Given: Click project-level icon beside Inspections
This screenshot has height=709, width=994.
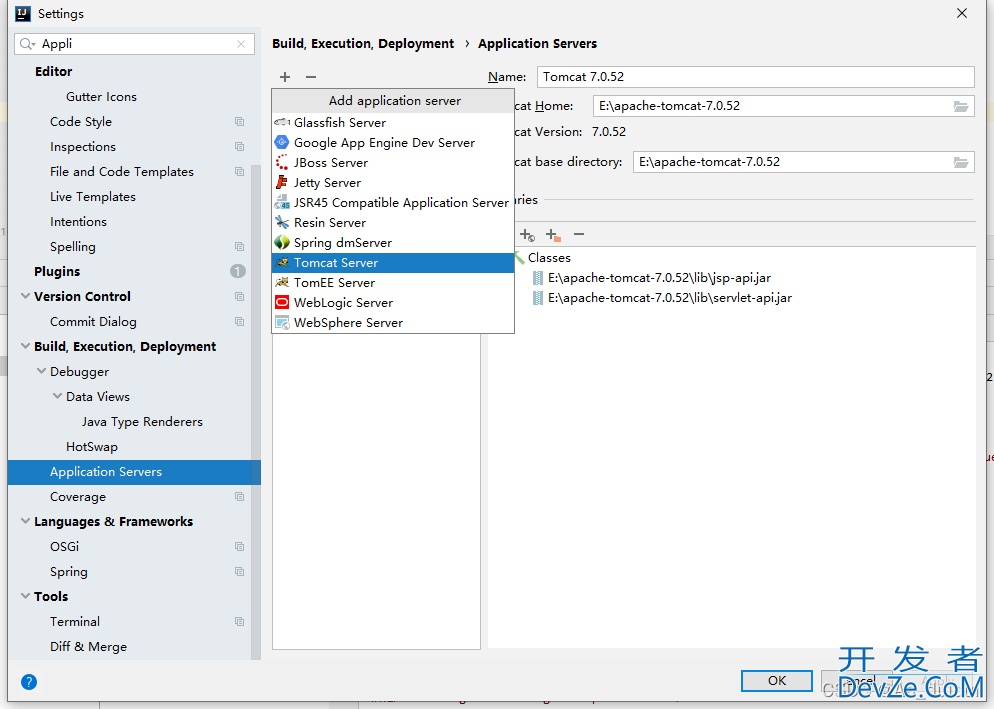Looking at the screenshot, I should (x=240, y=146).
